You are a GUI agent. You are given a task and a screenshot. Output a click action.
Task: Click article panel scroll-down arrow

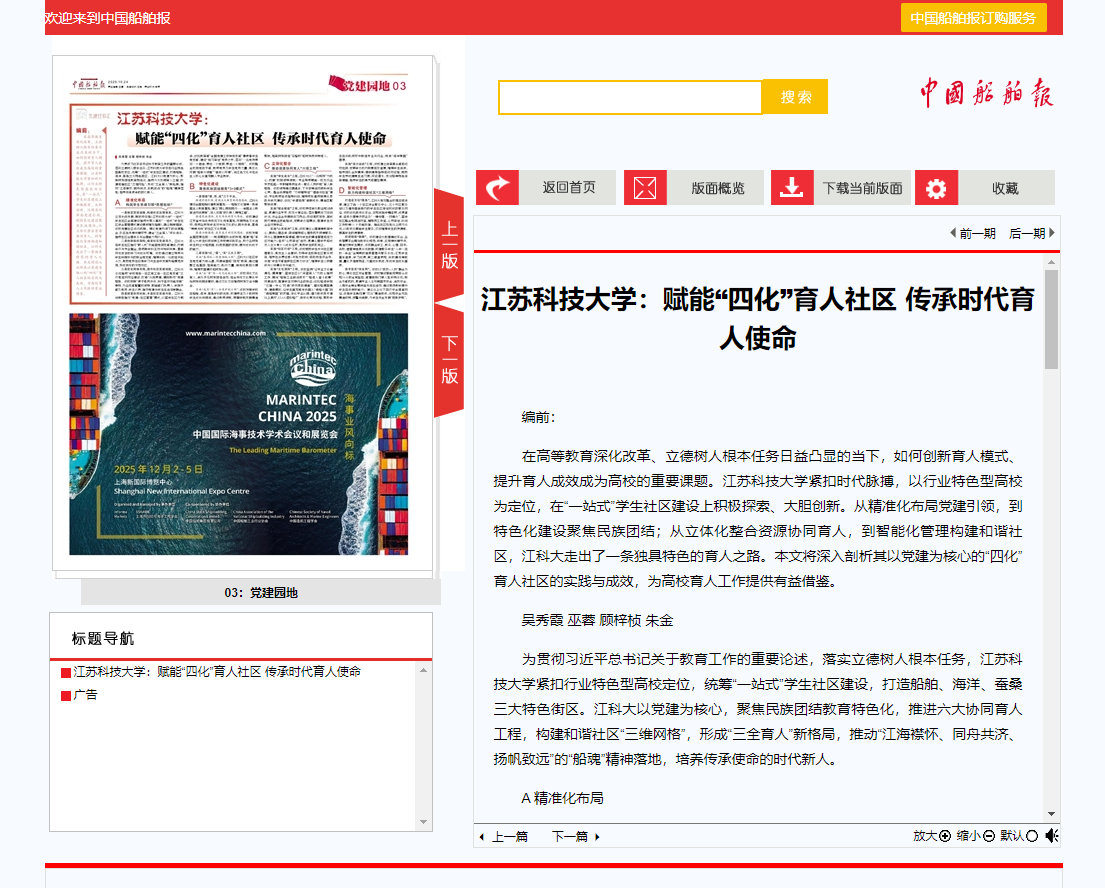(x=1051, y=813)
